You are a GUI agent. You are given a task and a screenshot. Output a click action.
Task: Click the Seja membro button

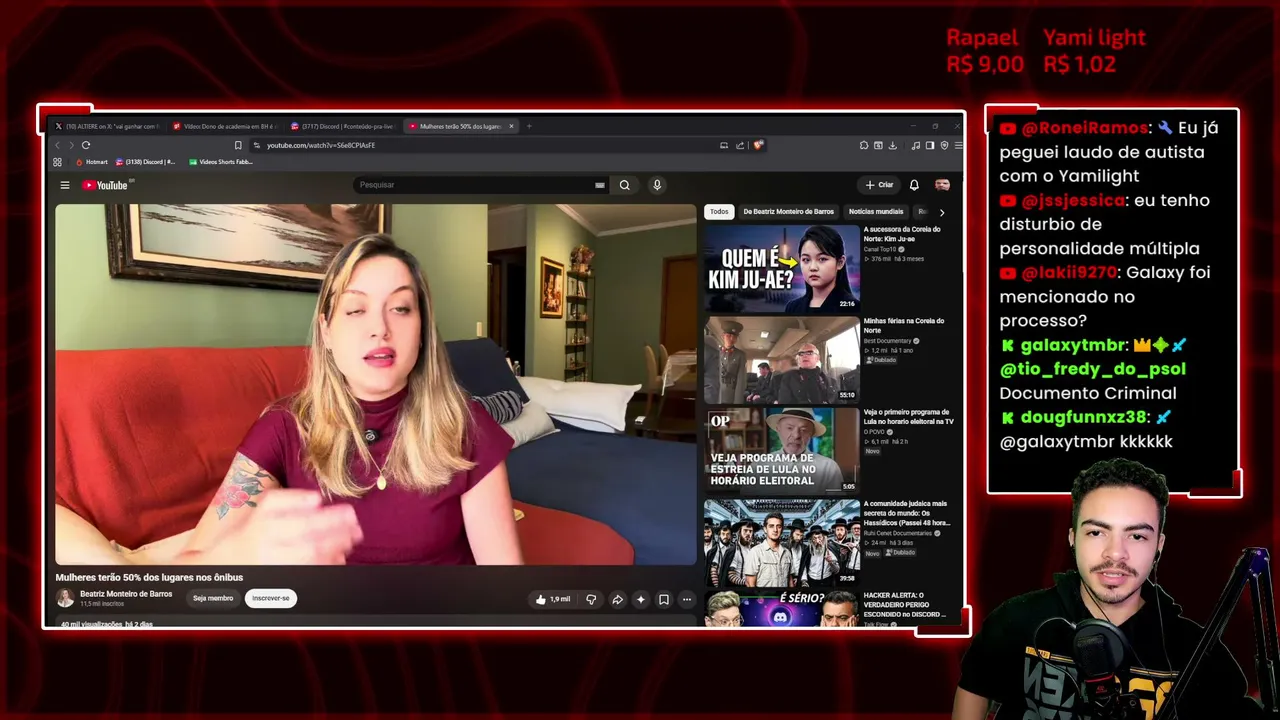[213, 599]
